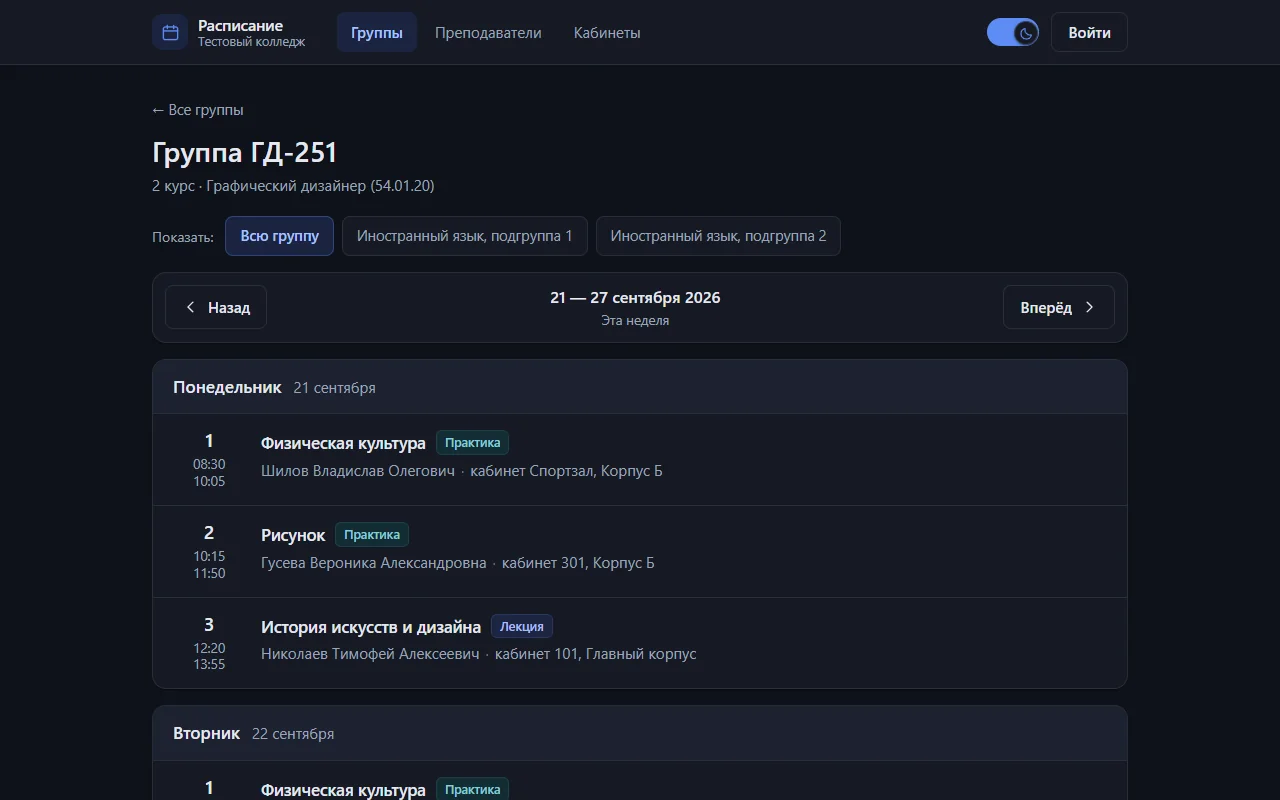
Task: Click кабинет Спортзал, Корпус Б
Action: tap(566, 470)
